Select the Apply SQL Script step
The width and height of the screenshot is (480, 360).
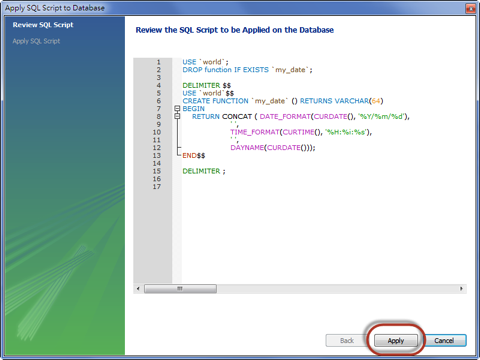click(36, 41)
